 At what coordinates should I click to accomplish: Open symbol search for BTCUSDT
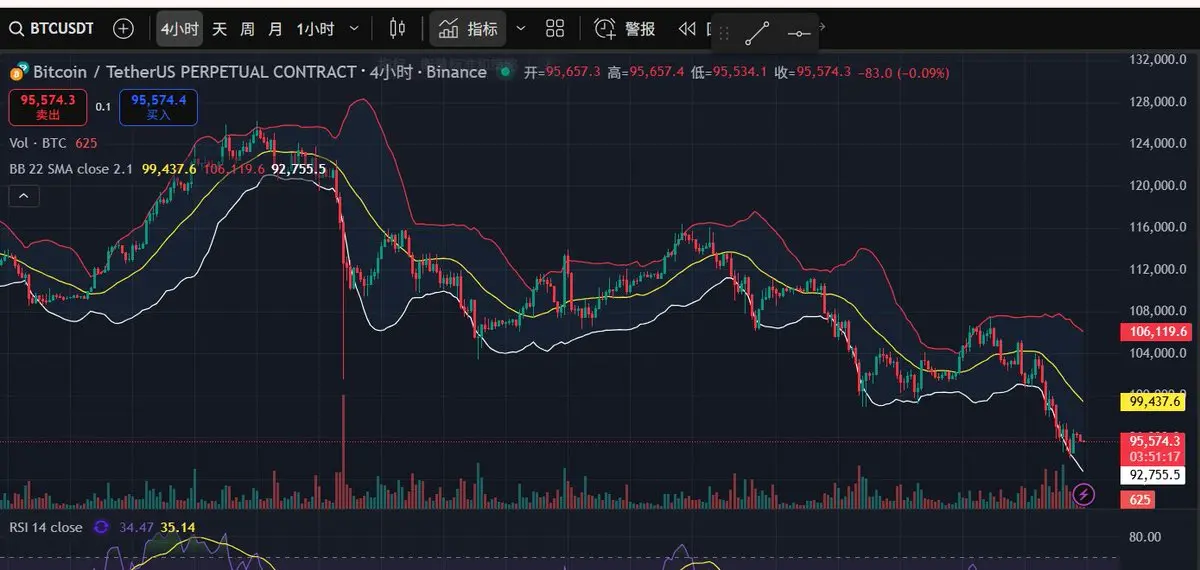point(52,29)
